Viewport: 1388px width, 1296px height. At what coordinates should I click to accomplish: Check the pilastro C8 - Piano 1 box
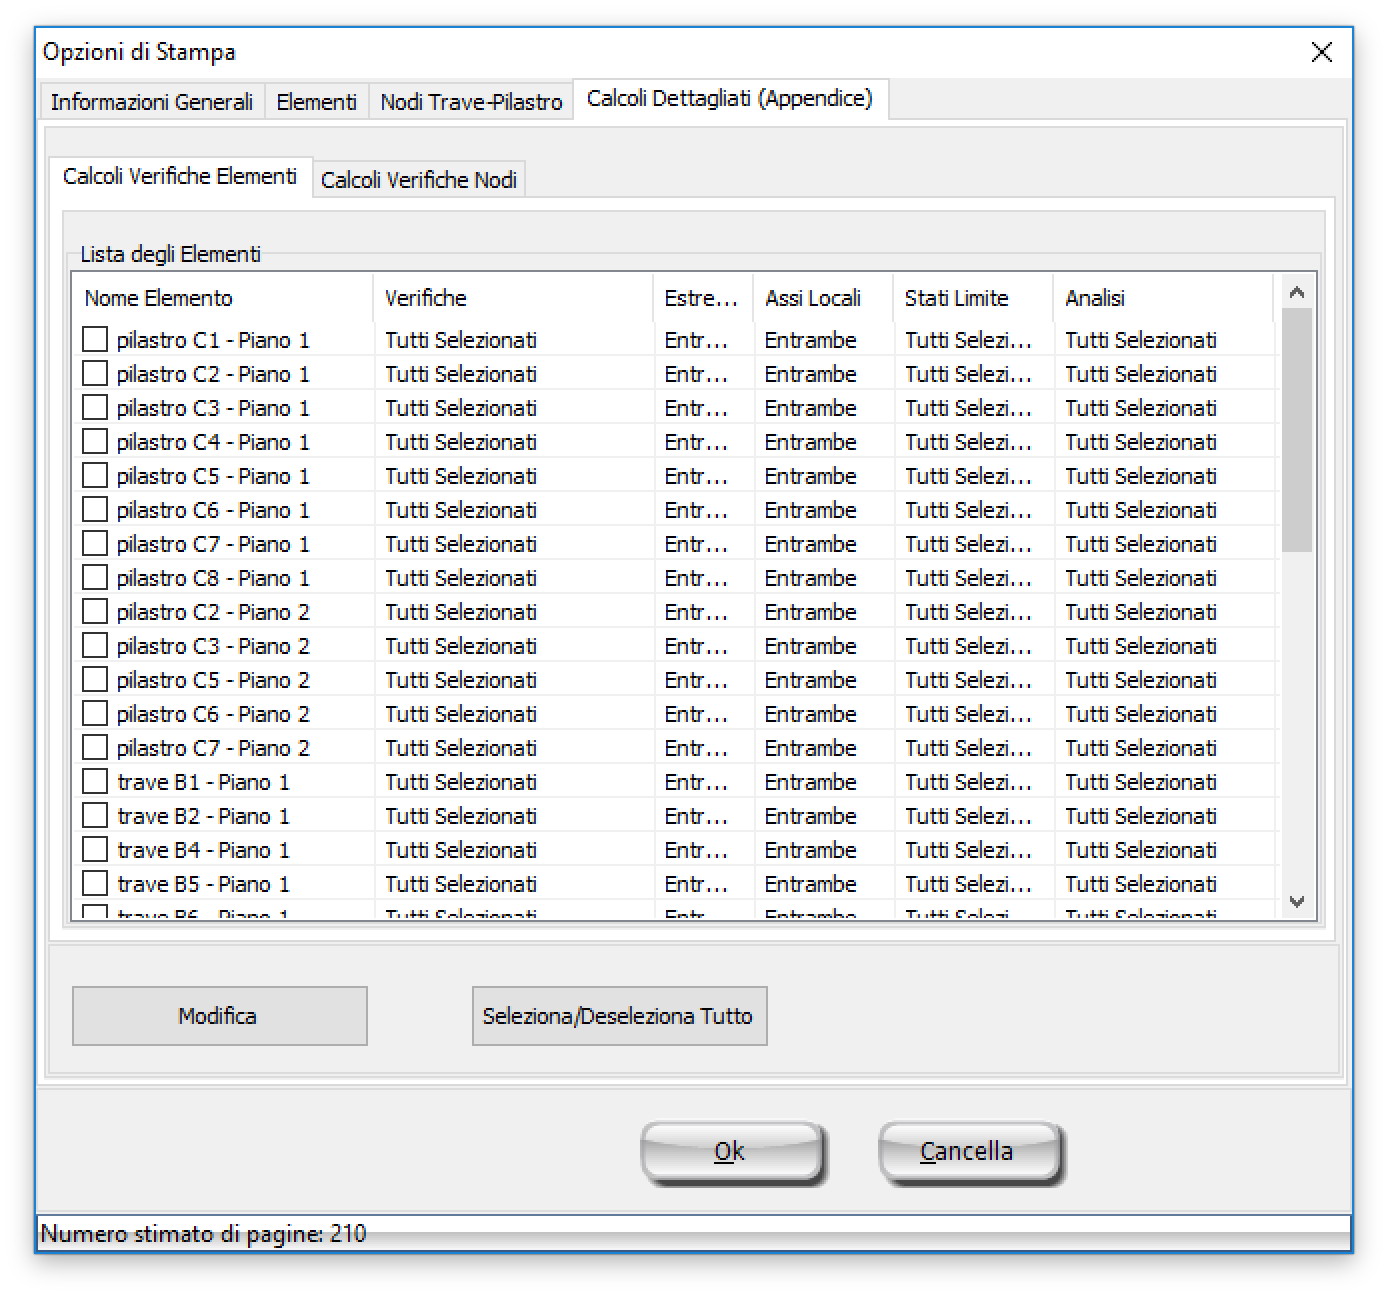click(x=95, y=578)
